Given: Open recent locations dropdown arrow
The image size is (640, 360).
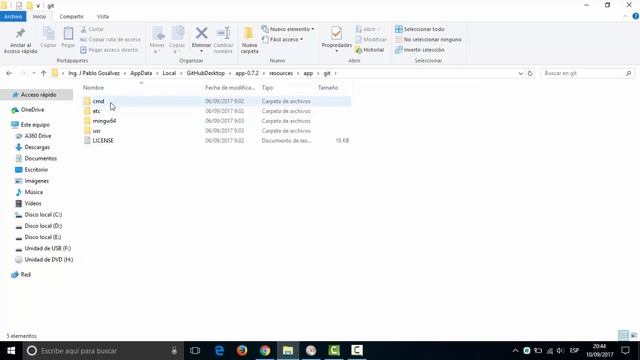Looking at the screenshot, I should [x=33, y=73].
